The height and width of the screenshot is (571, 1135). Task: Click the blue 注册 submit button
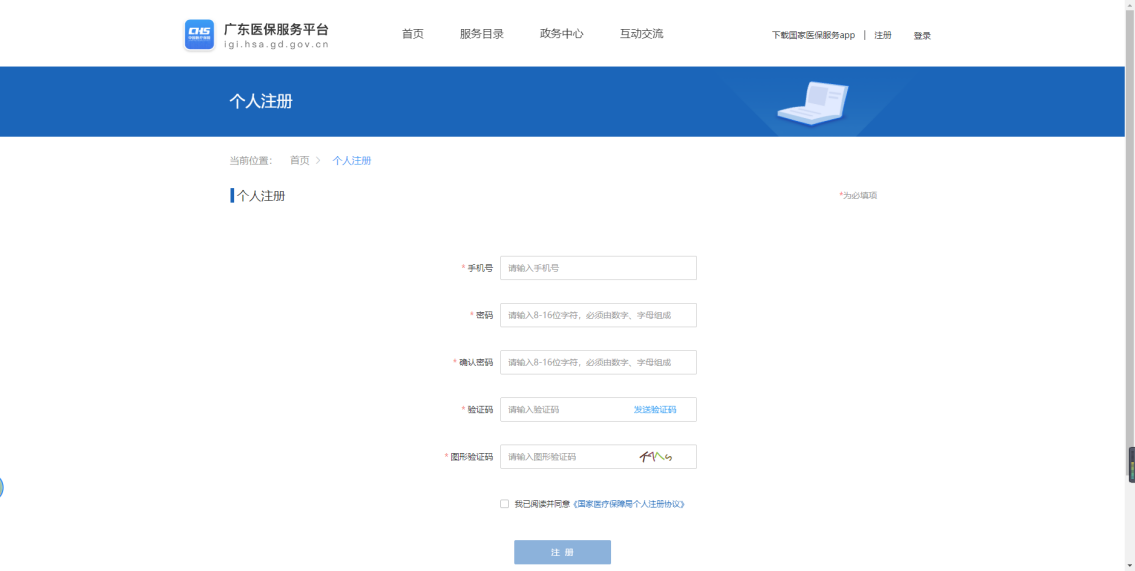click(562, 552)
